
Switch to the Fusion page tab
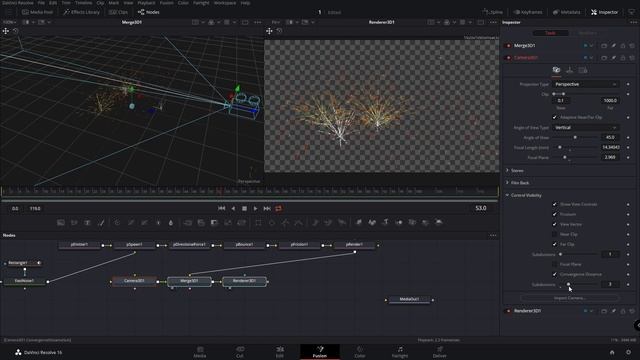[320, 352]
